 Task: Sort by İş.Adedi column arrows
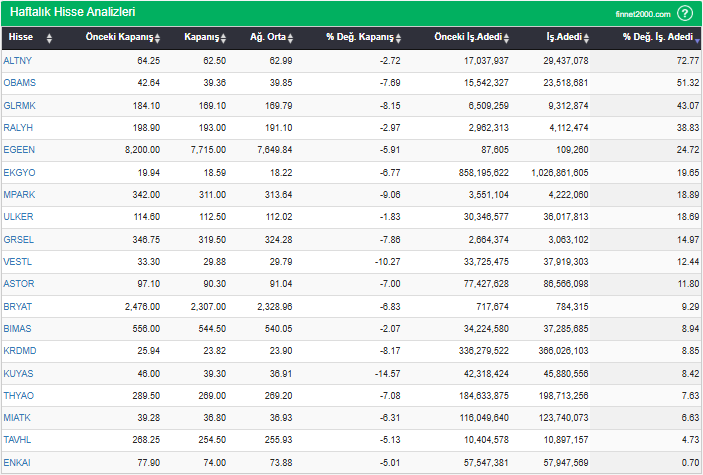(x=588, y=38)
